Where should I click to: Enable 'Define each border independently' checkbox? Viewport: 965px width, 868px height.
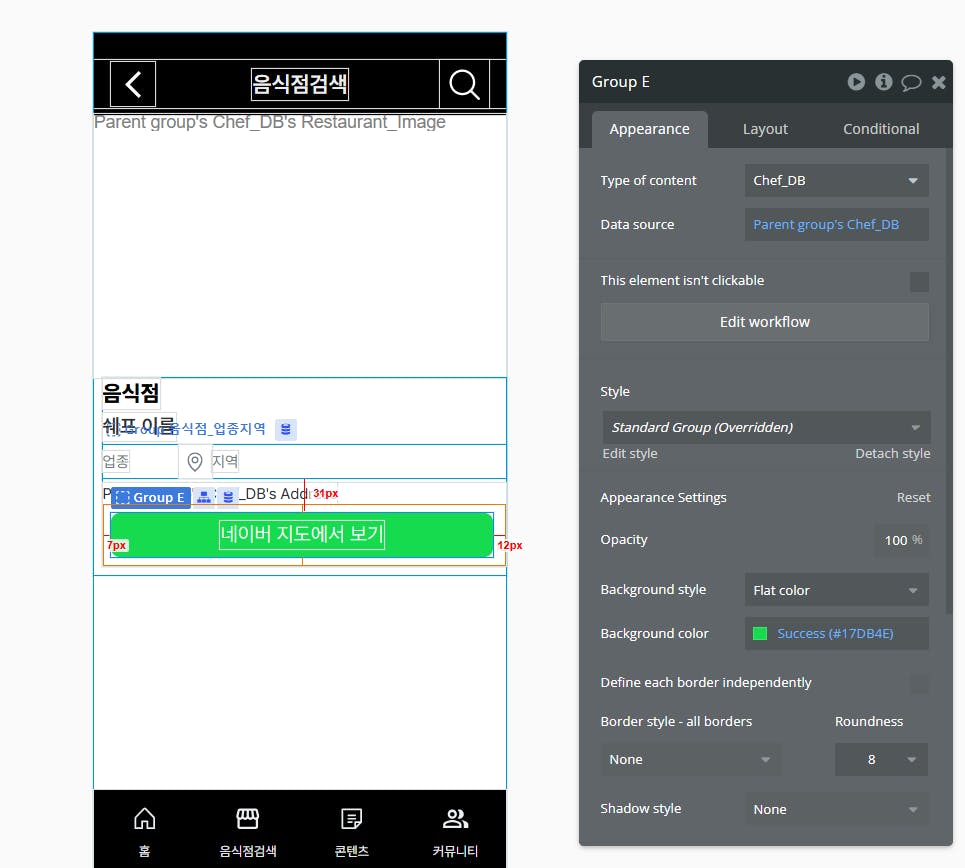click(919, 683)
